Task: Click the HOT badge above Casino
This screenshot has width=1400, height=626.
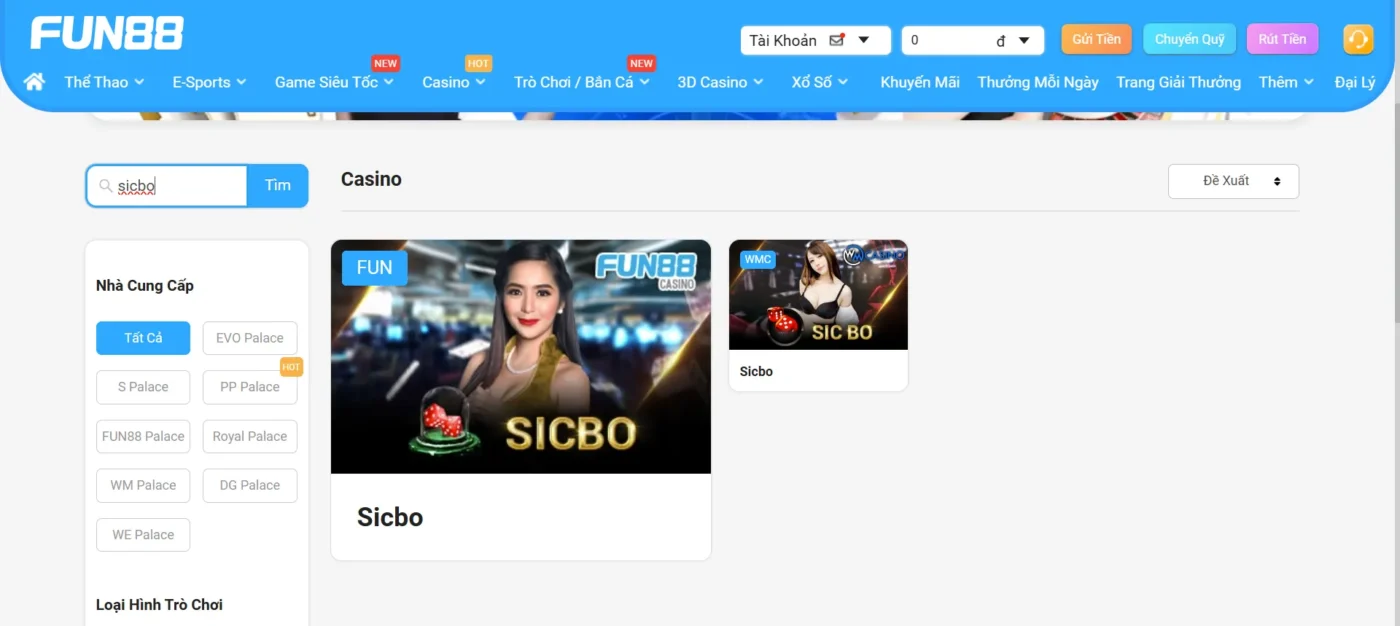Action: pyautogui.click(x=479, y=62)
